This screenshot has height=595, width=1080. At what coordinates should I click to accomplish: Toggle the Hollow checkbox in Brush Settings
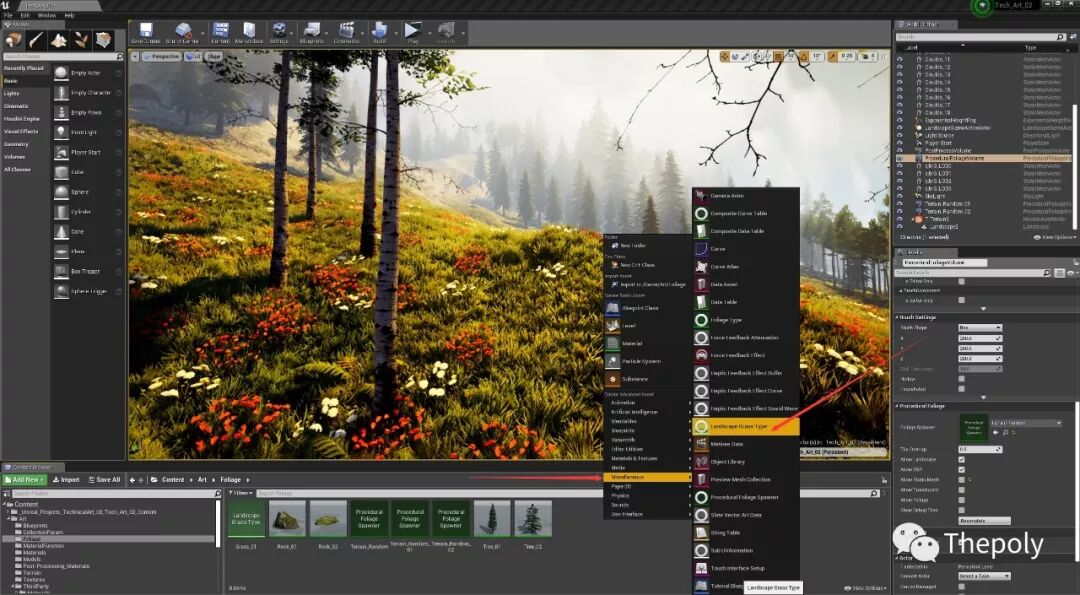(x=962, y=379)
